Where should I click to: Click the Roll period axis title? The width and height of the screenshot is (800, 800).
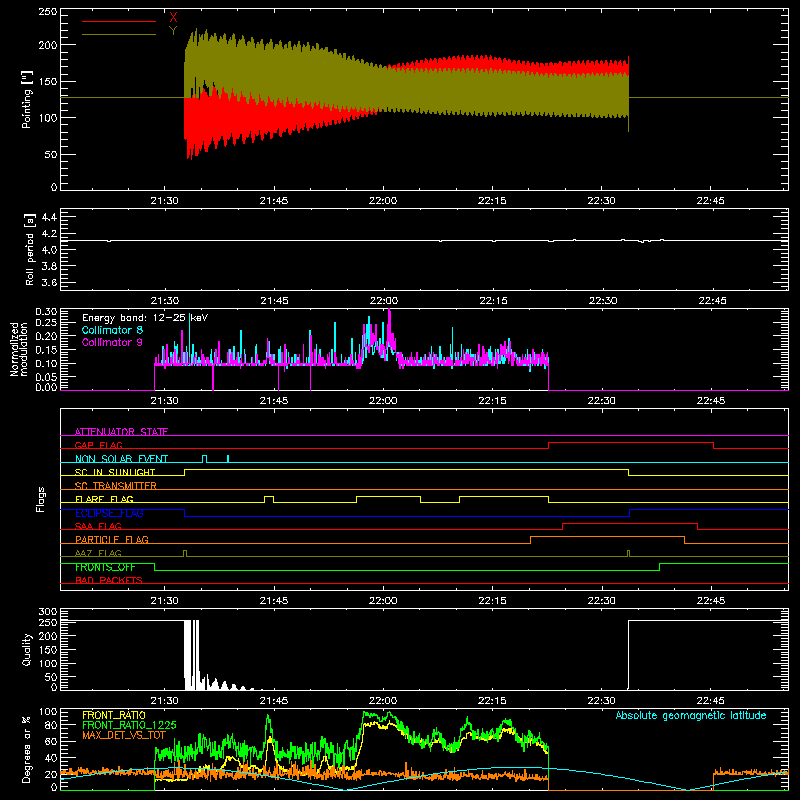[30, 249]
